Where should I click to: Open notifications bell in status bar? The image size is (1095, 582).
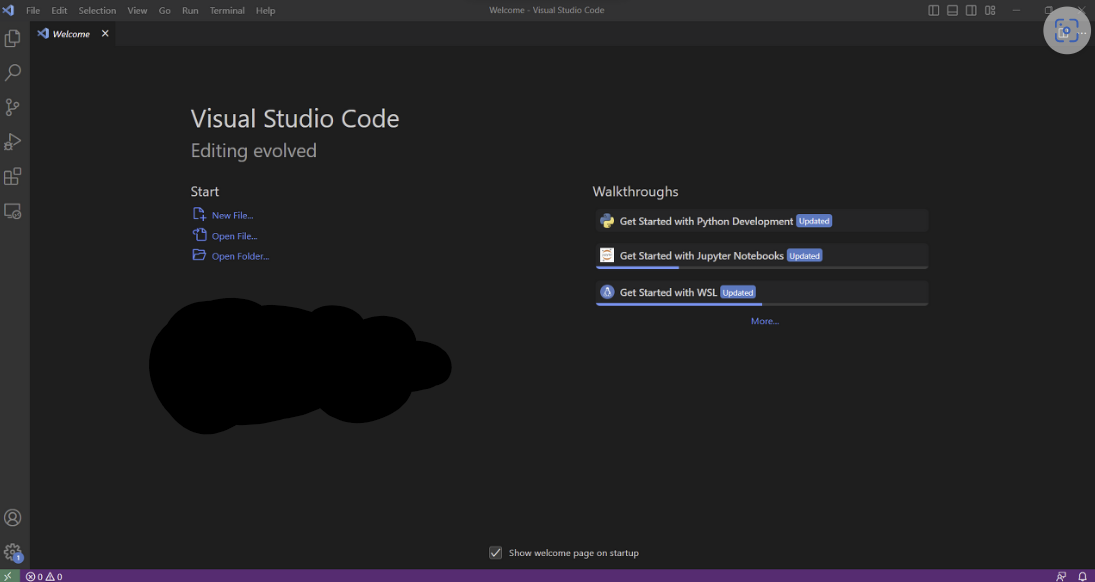click(1082, 576)
